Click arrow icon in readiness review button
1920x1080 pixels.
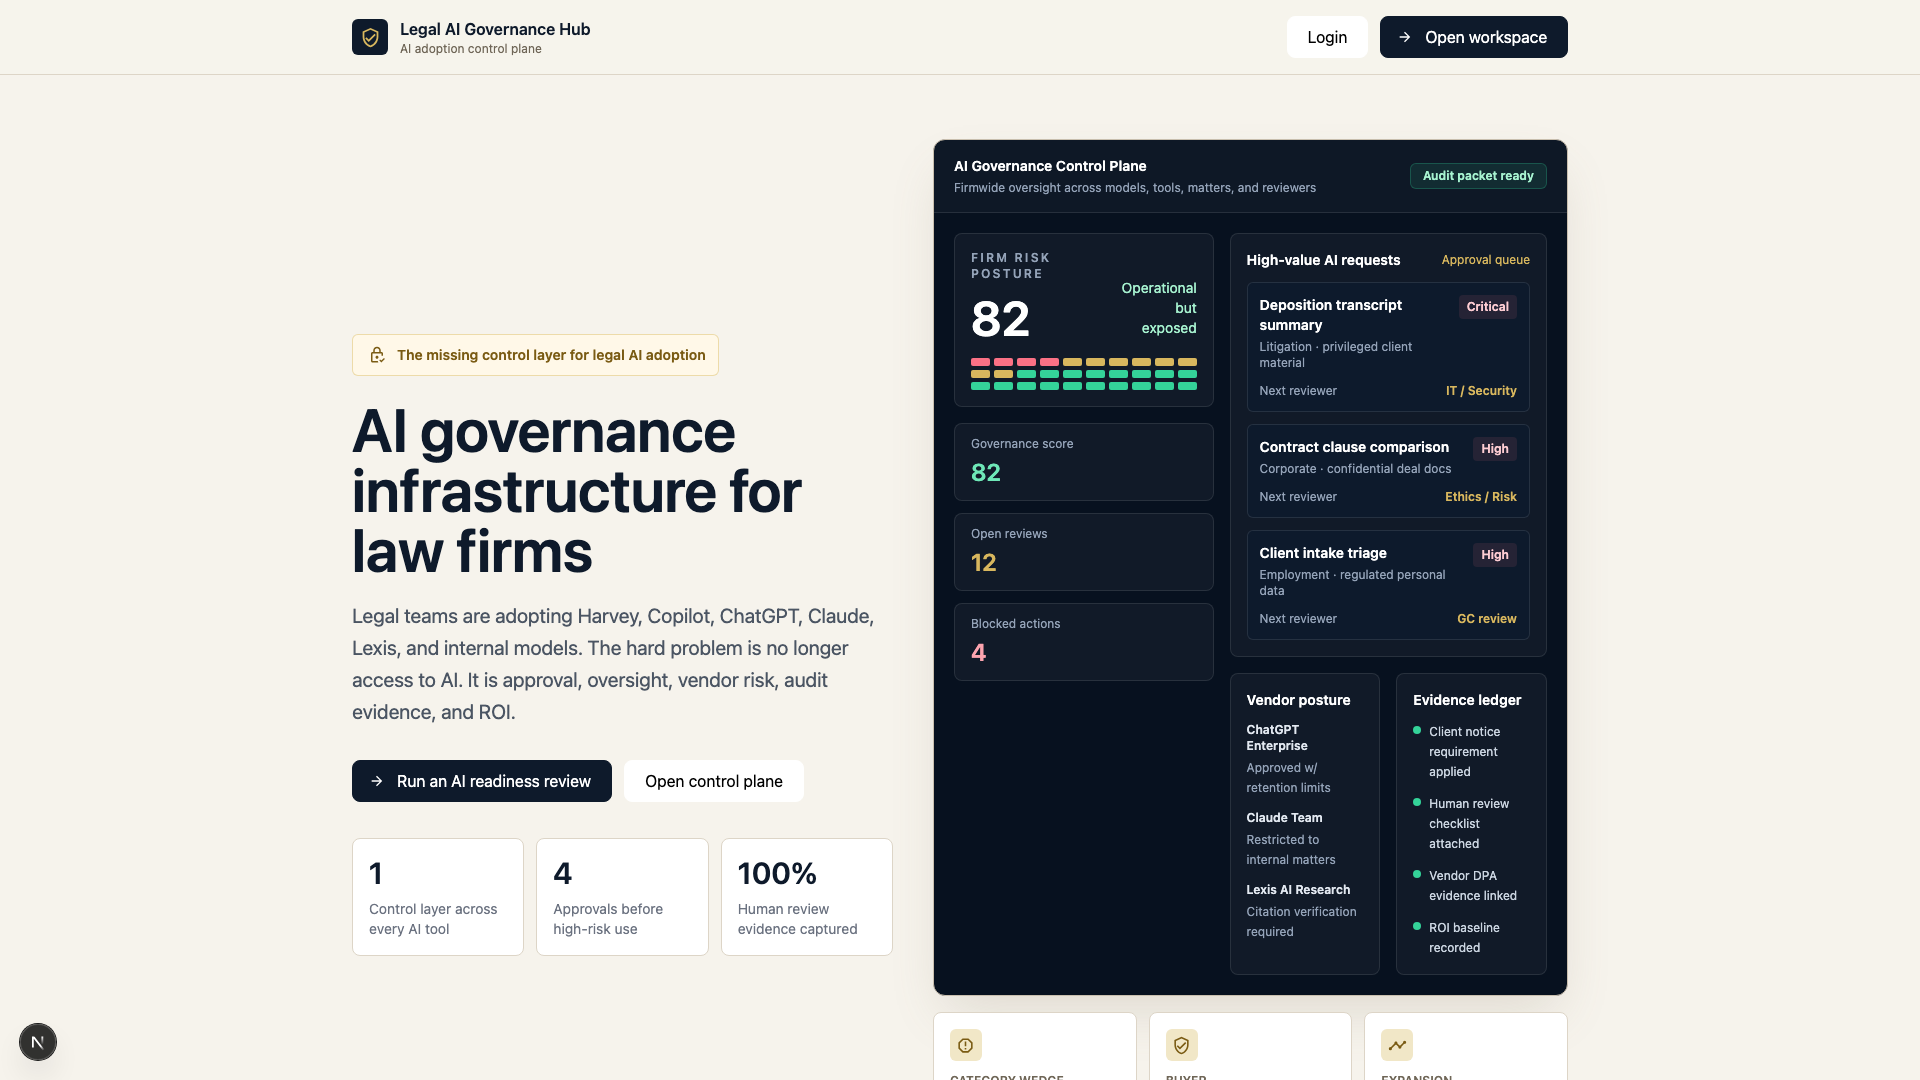[x=377, y=781]
